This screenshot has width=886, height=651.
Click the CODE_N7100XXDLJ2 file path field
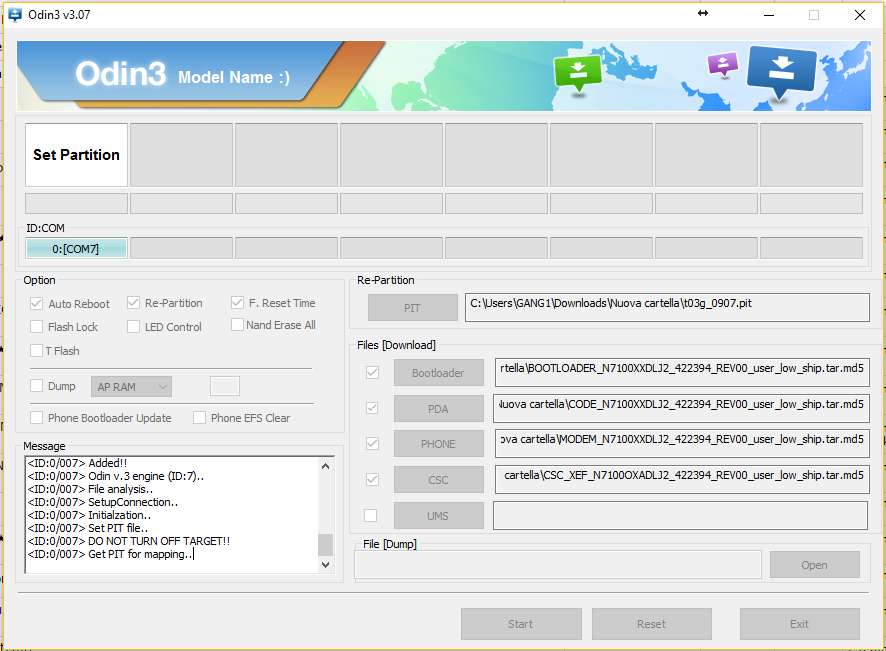(681, 408)
